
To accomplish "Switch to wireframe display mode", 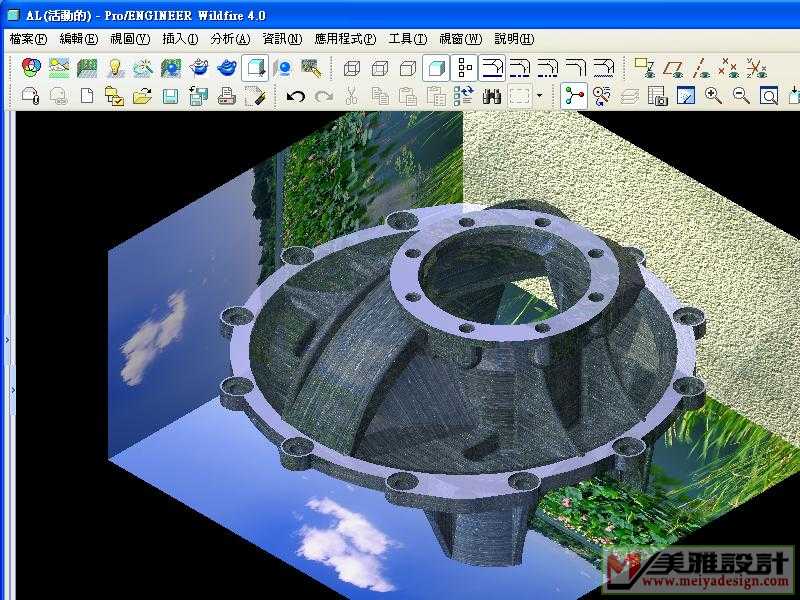I will click(352, 68).
